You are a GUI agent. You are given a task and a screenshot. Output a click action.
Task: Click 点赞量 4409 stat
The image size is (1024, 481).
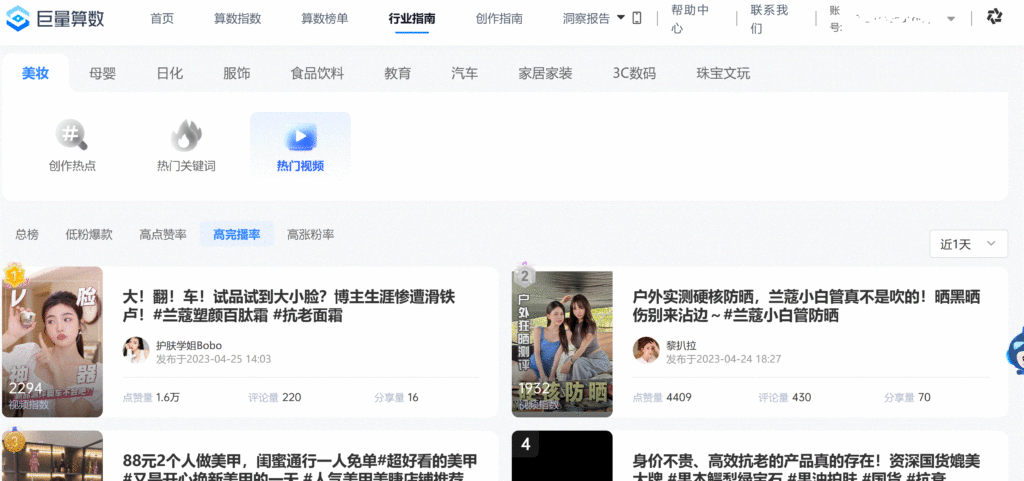(662, 397)
